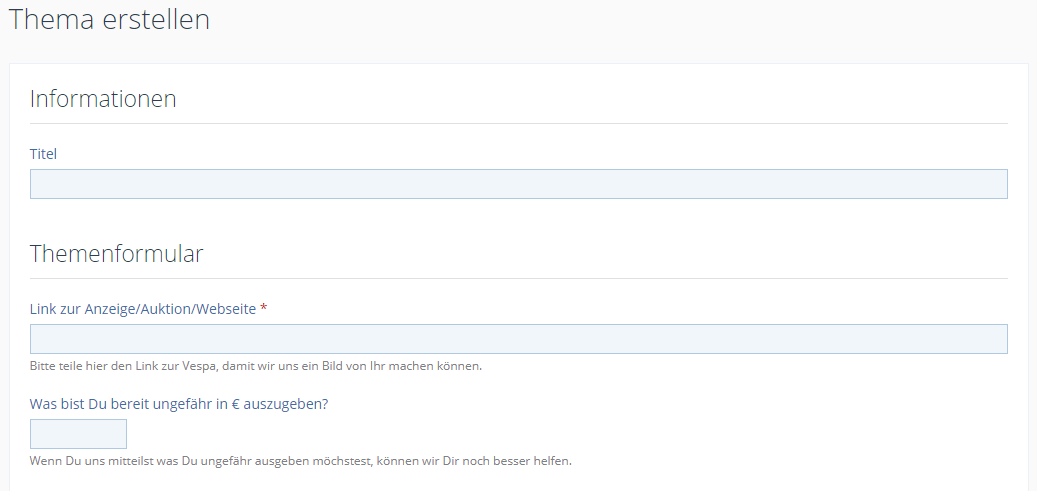Select the small budget amount input box
Viewport: 1037px width, 491px height.
tap(78, 434)
